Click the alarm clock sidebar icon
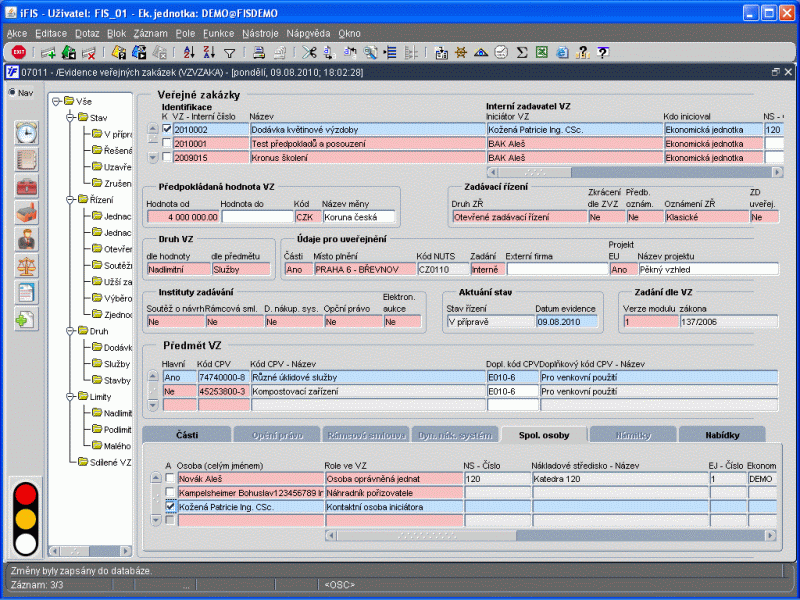This screenshot has height=600, width=800. point(26,133)
